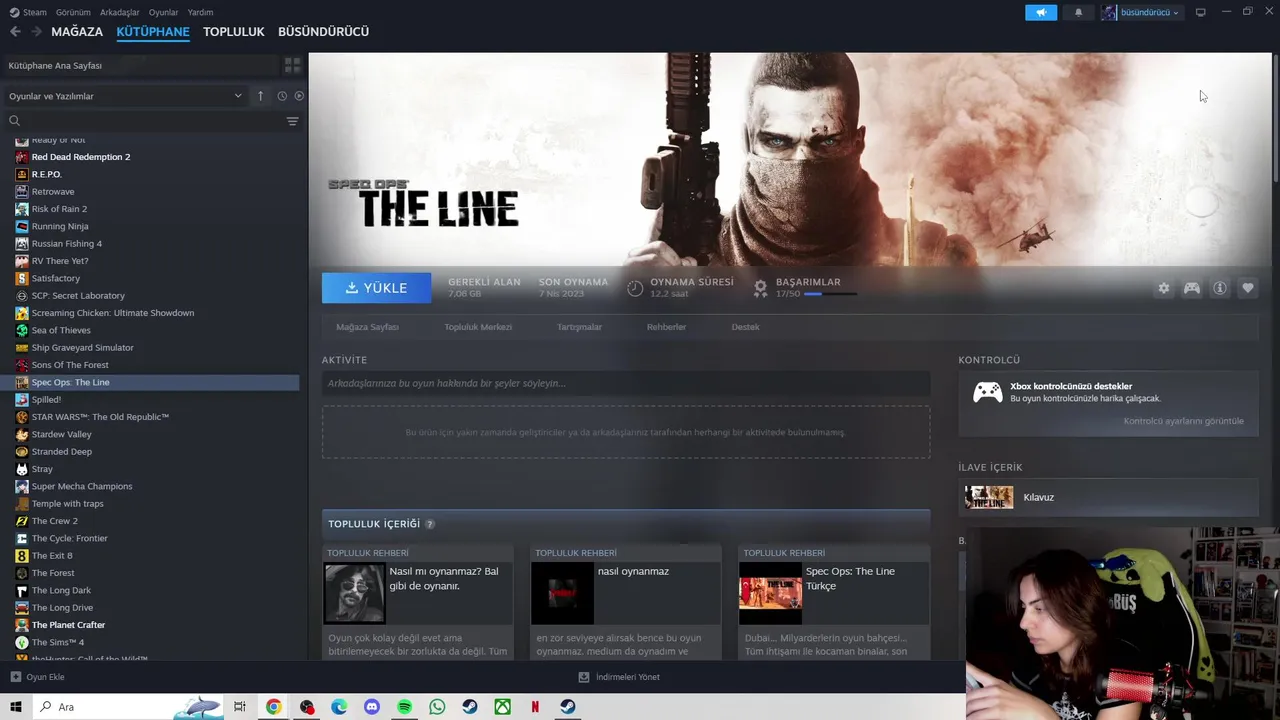Switch to MAĞAZA tab
Image resolution: width=1280 pixels, height=720 pixels.
pyautogui.click(x=77, y=32)
